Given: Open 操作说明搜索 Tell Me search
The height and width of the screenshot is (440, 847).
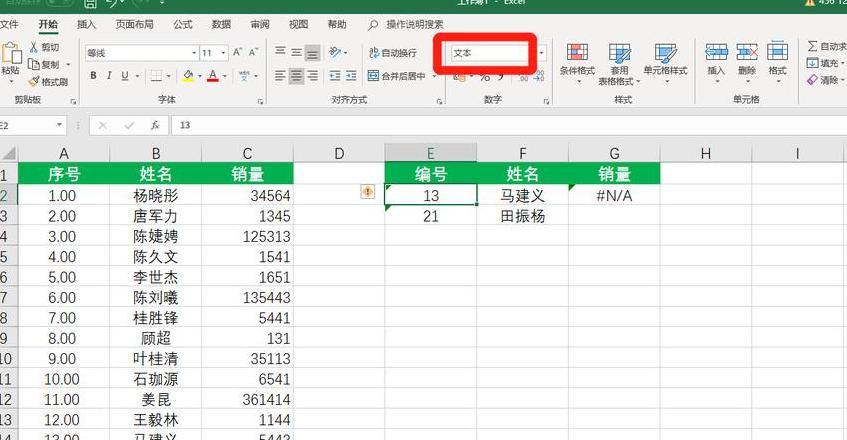Looking at the screenshot, I should (x=406, y=24).
